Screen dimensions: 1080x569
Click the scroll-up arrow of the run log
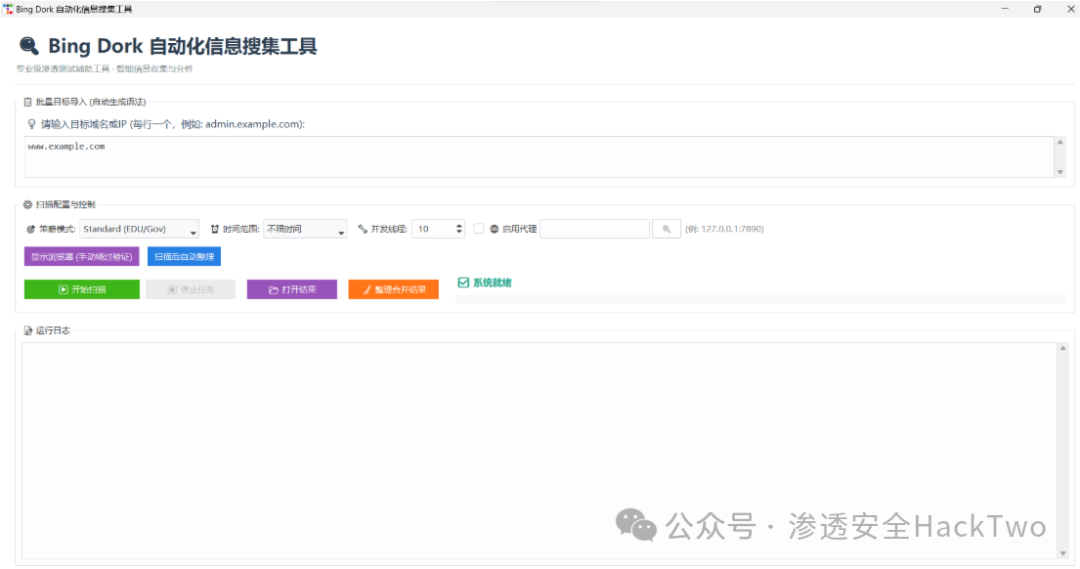coord(1063,349)
